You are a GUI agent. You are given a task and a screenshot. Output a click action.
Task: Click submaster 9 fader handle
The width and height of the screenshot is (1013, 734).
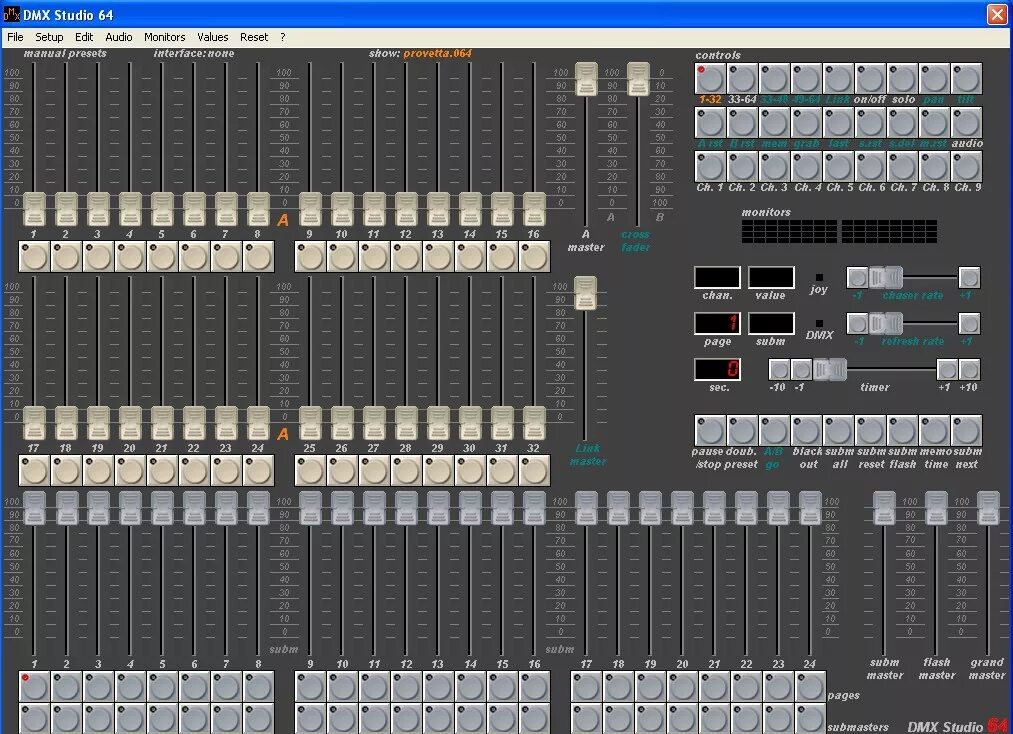pyautogui.click(x=310, y=507)
